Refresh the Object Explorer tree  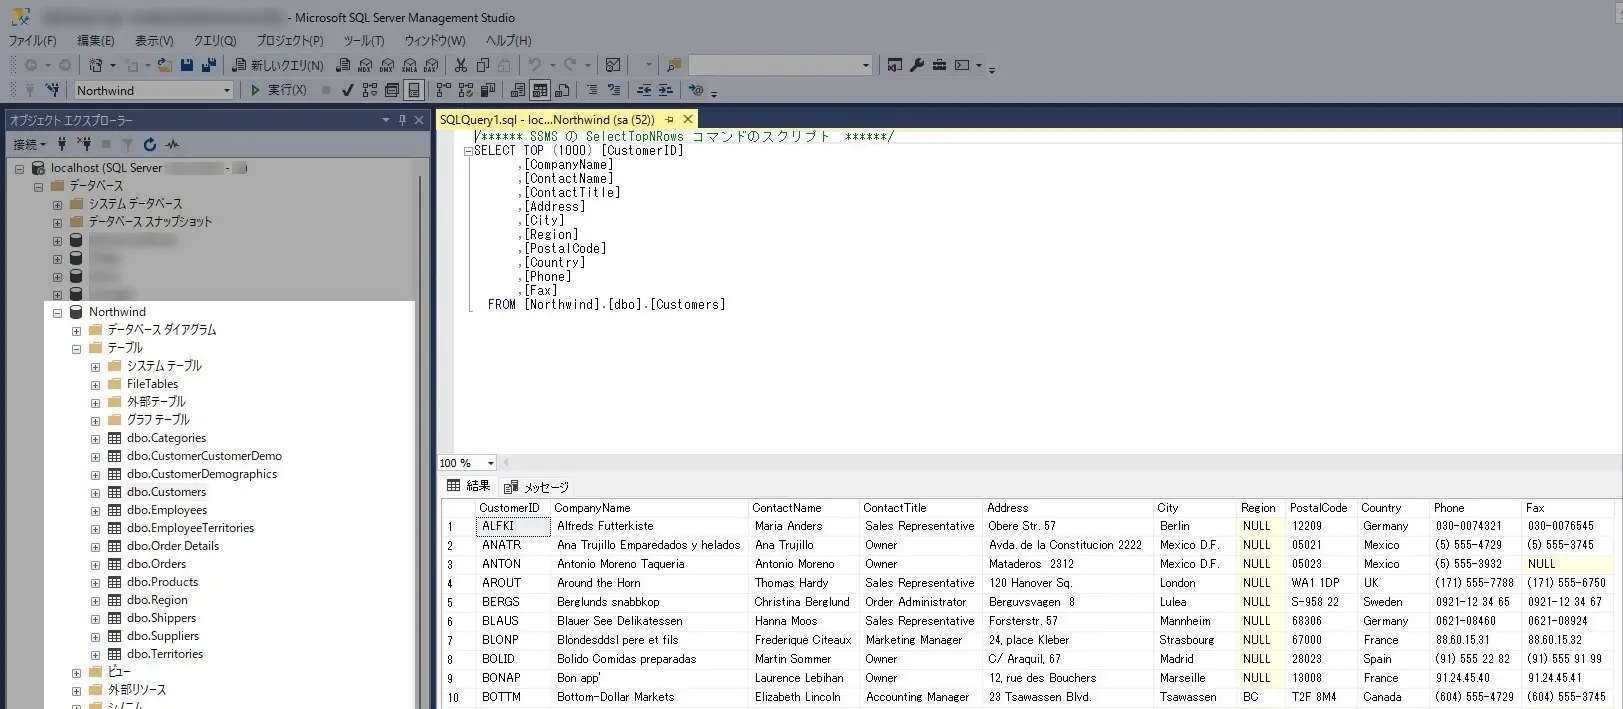[x=150, y=144]
